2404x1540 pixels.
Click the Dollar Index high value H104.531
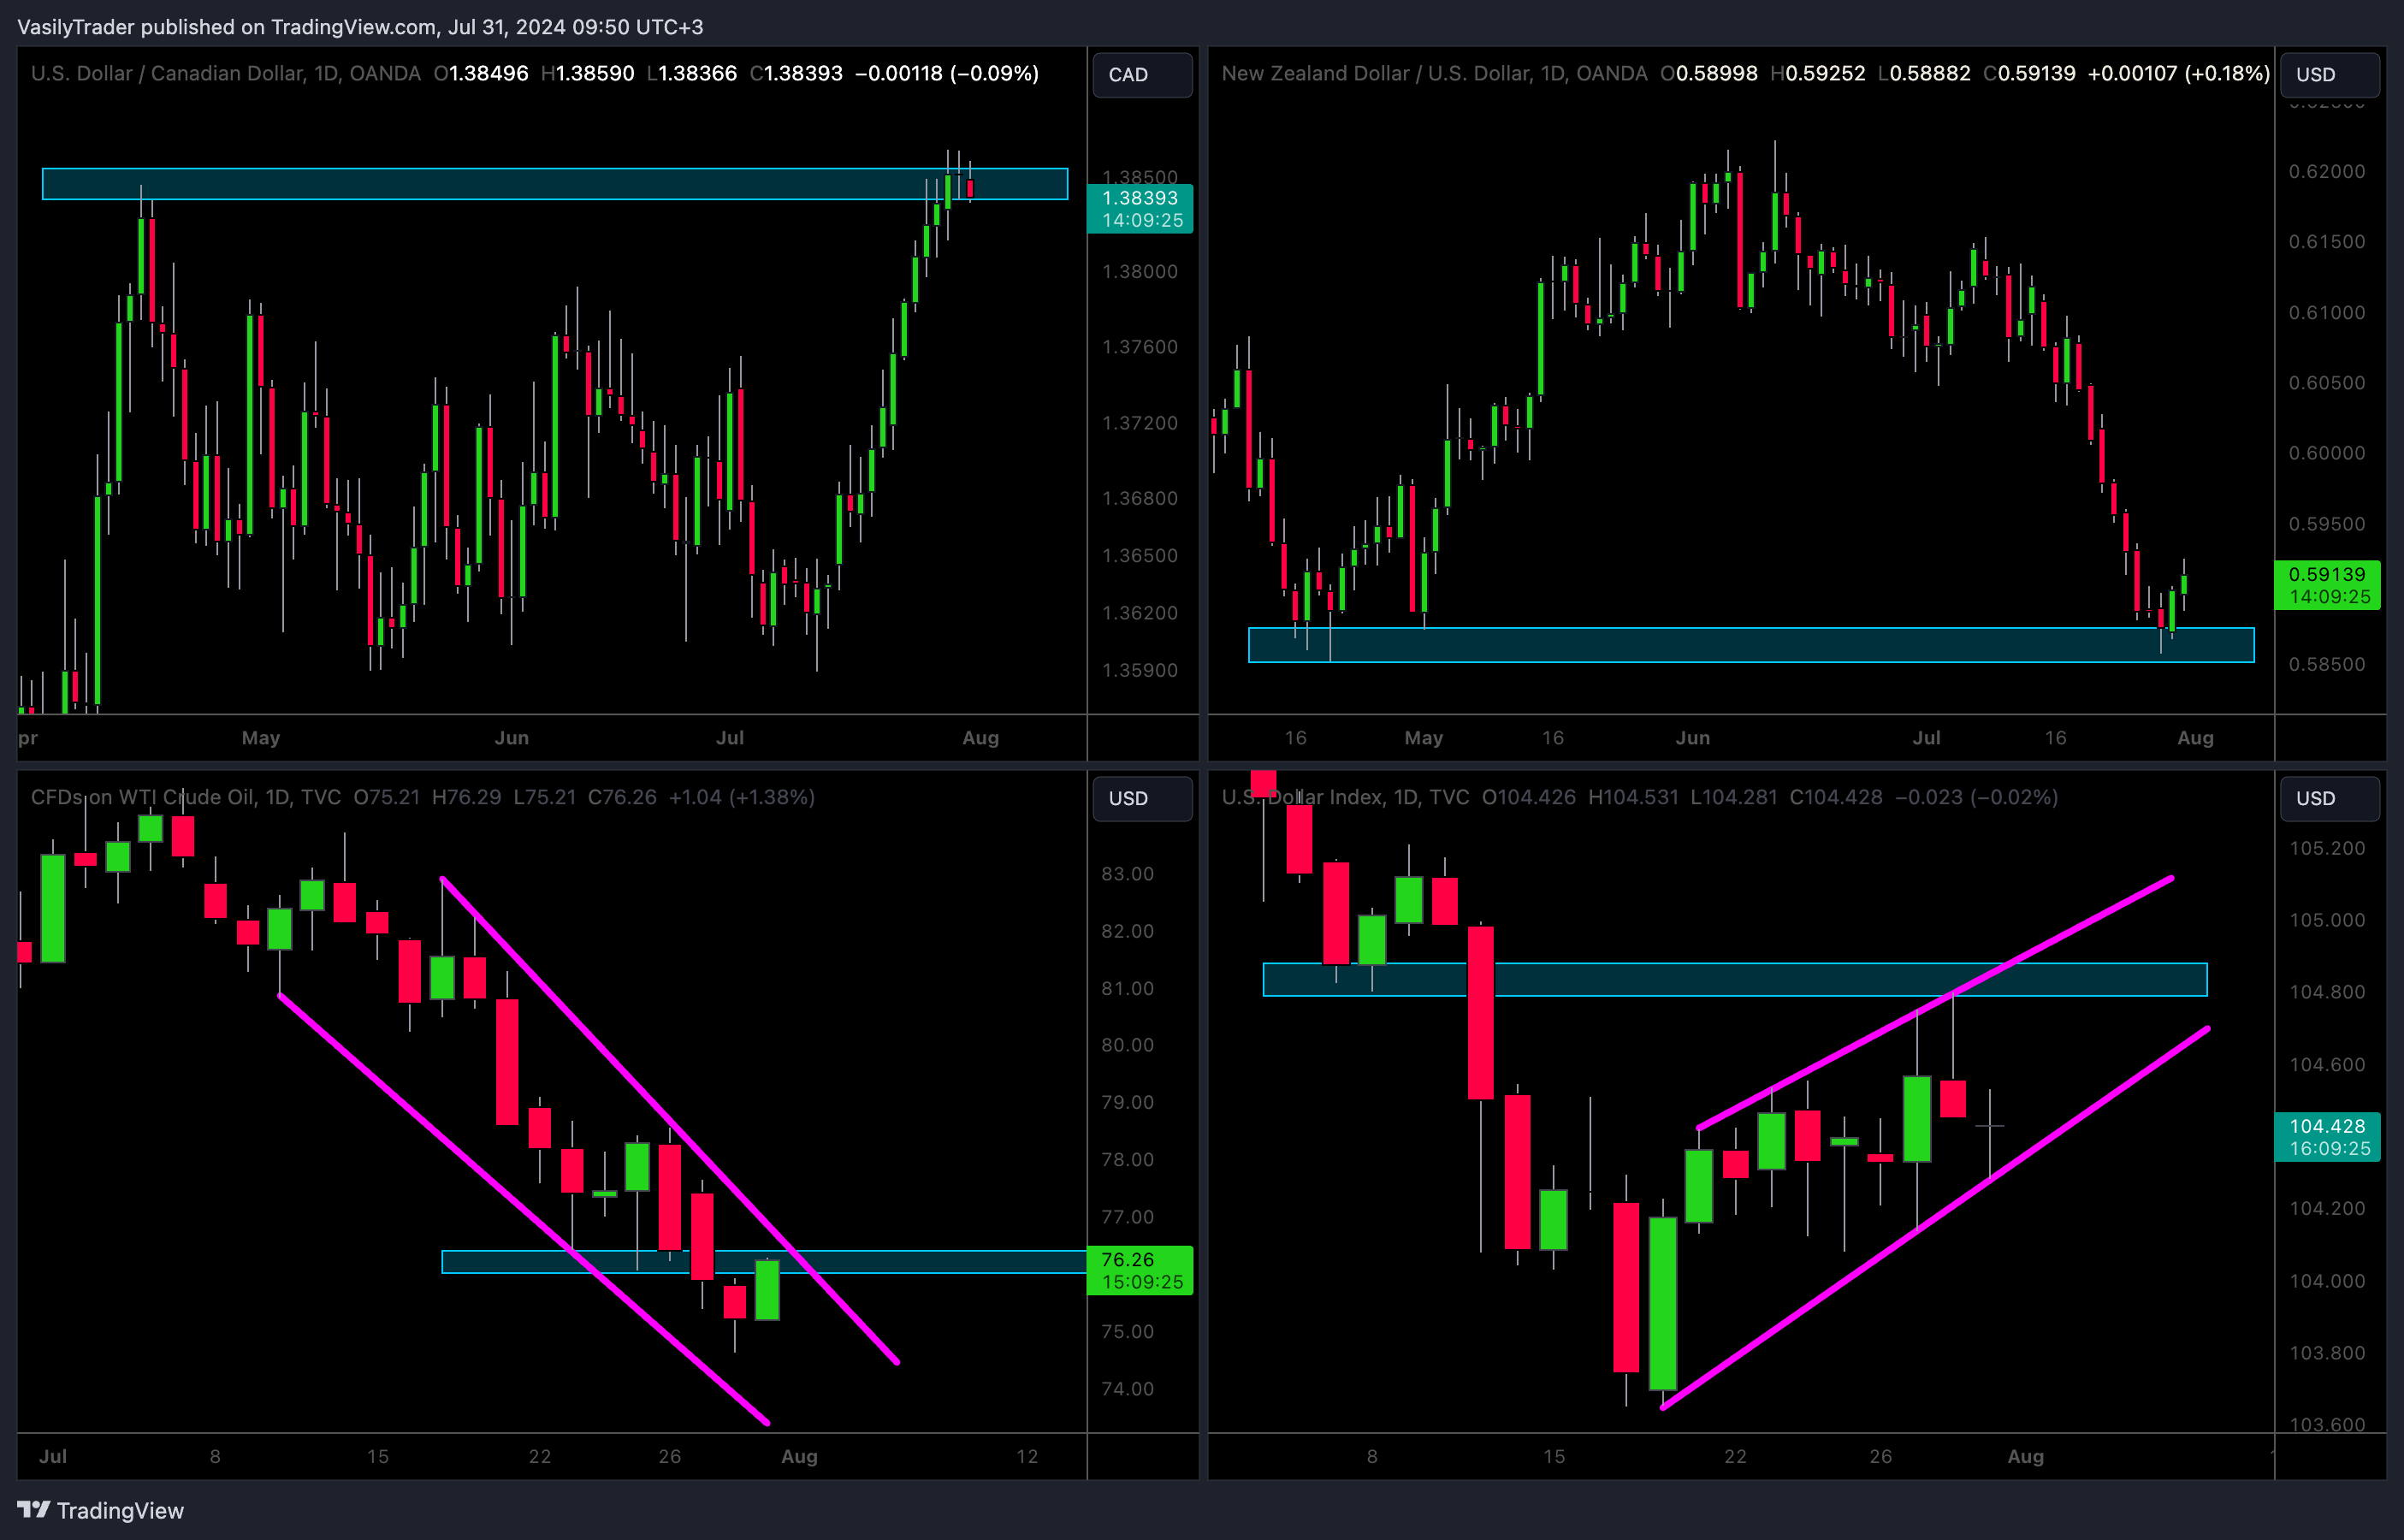tap(1634, 797)
